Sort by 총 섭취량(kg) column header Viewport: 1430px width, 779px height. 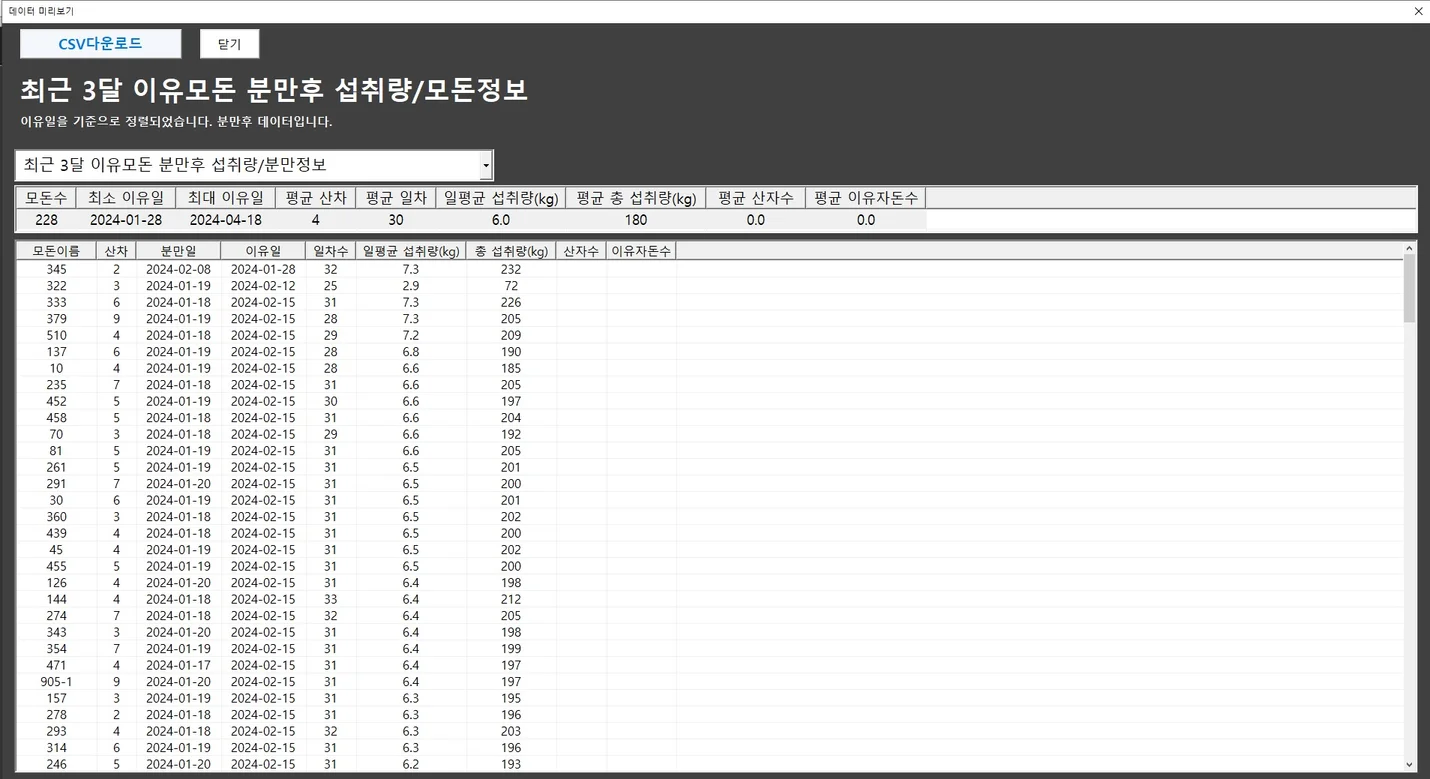pyautogui.click(x=511, y=251)
